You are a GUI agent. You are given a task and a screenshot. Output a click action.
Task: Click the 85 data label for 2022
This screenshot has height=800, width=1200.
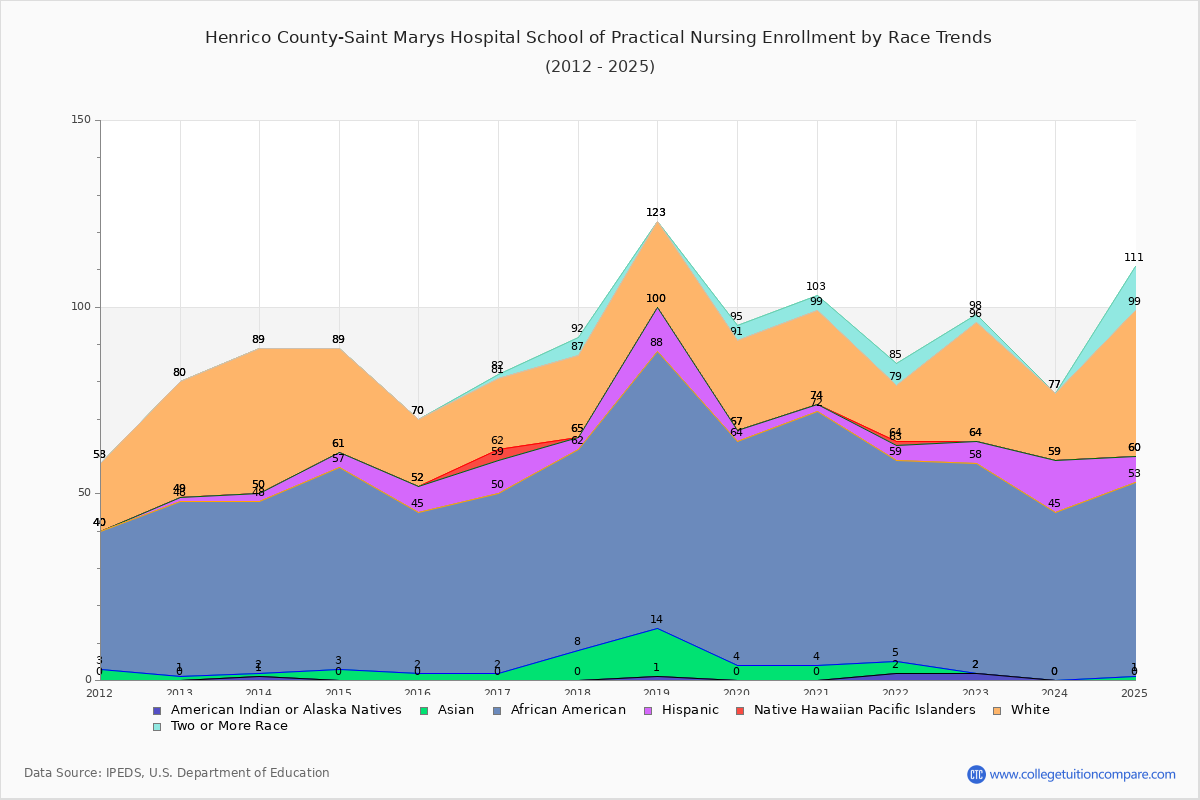point(895,354)
